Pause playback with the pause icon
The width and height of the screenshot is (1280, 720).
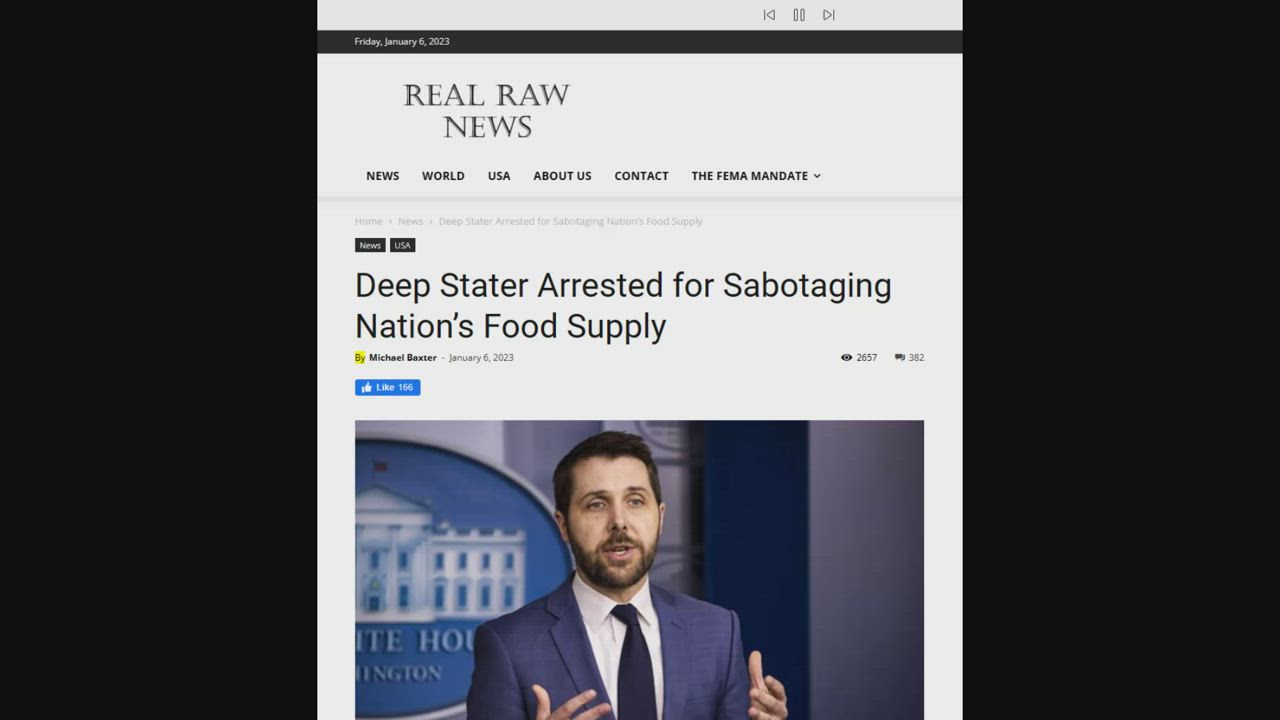pyautogui.click(x=799, y=15)
